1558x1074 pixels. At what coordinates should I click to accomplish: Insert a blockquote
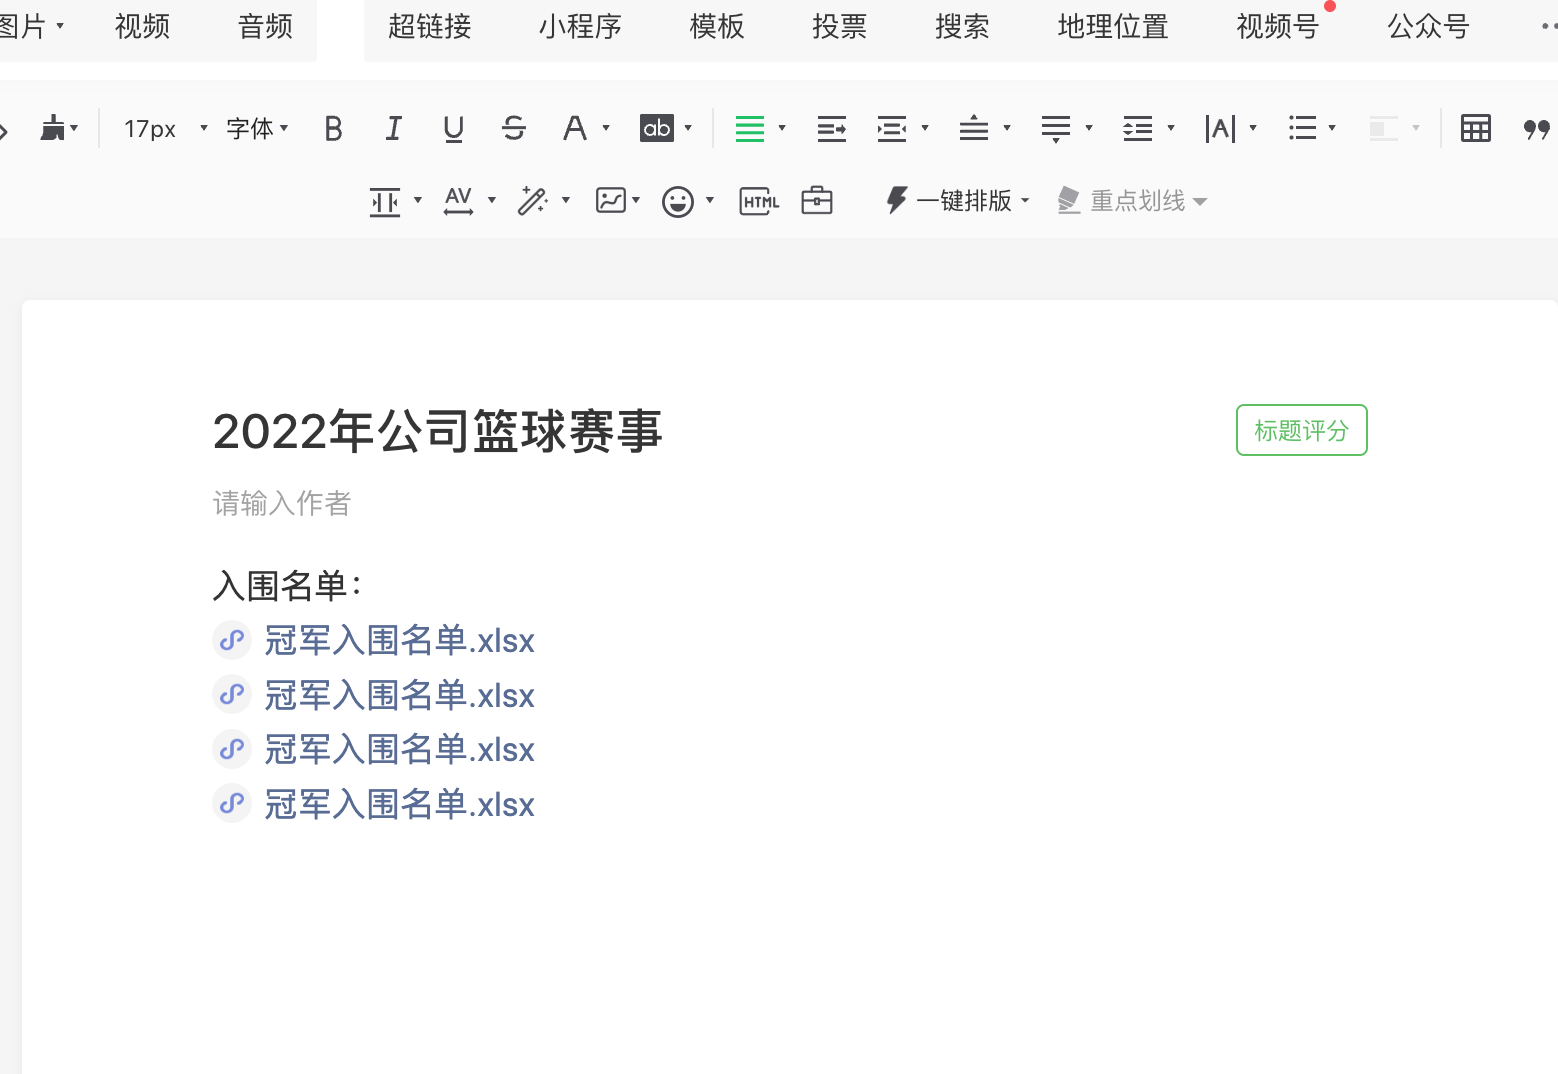point(1536,128)
